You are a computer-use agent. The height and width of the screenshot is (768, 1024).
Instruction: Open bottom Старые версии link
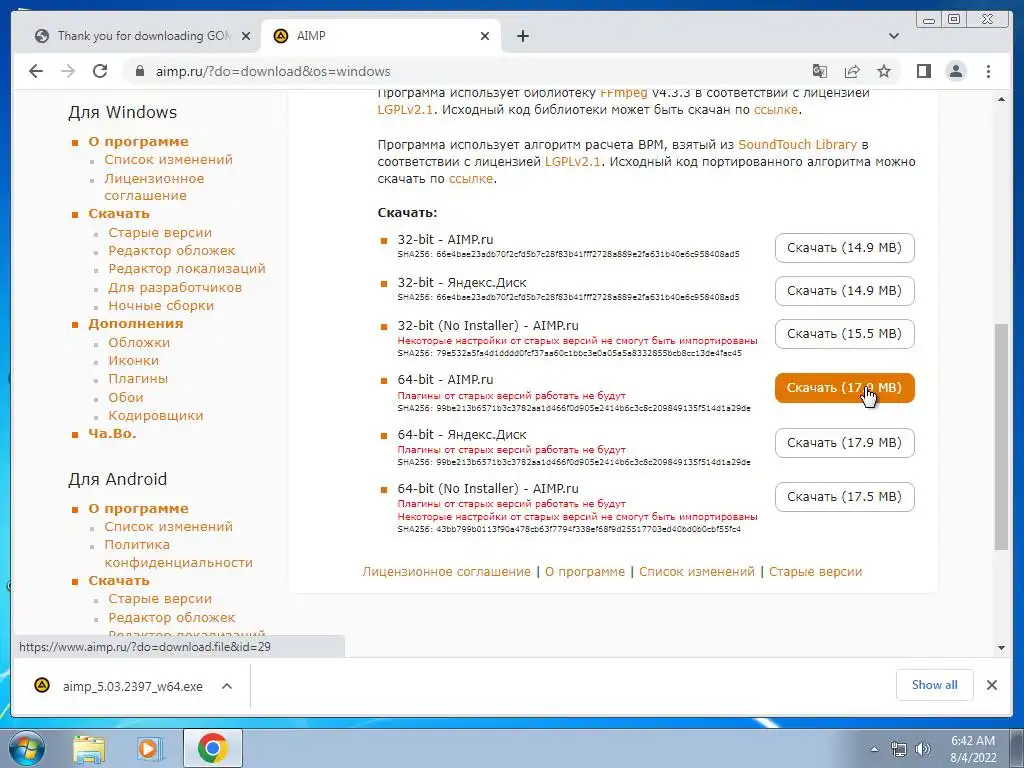(x=815, y=571)
